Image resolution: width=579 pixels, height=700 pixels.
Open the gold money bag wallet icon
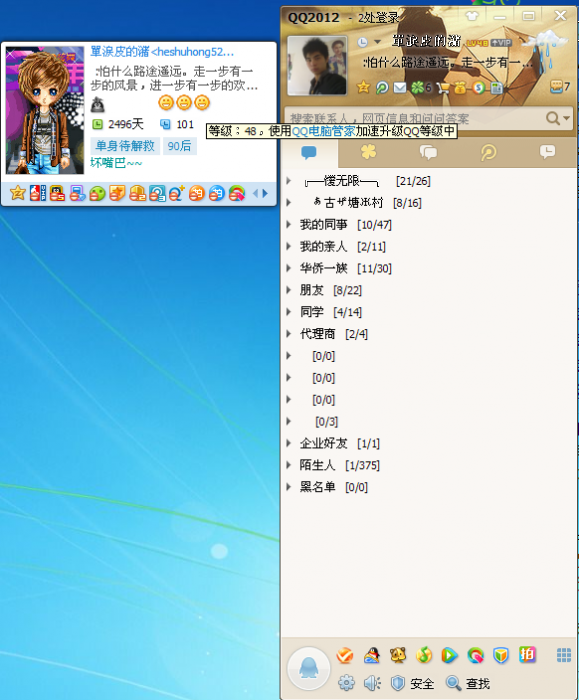[460, 88]
